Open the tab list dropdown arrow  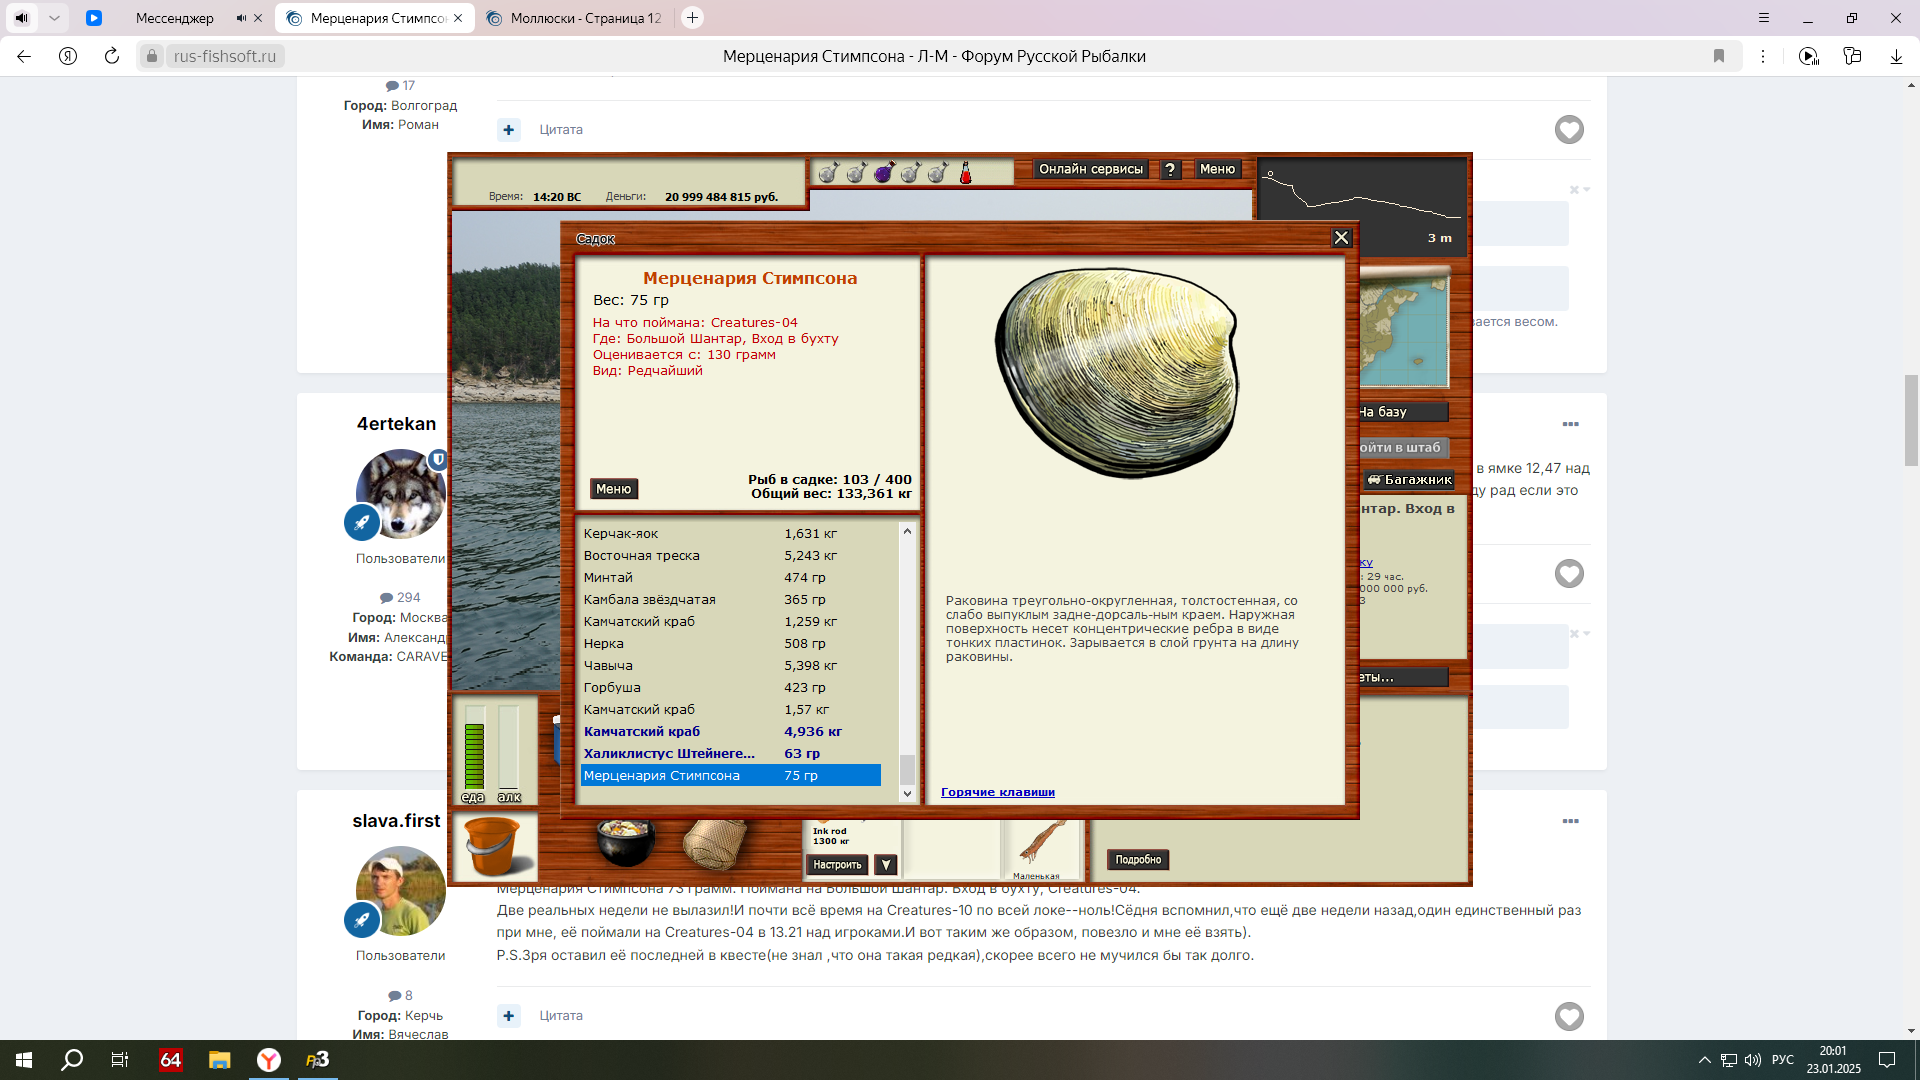click(54, 18)
